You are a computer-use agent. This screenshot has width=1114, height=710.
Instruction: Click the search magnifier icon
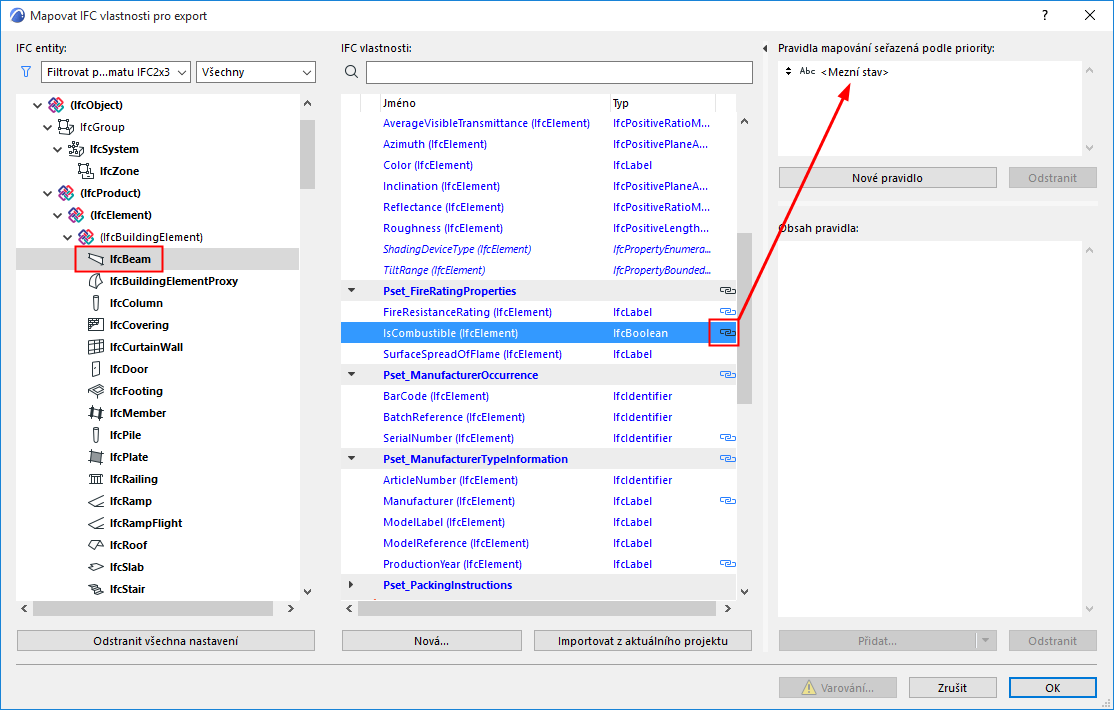point(351,72)
